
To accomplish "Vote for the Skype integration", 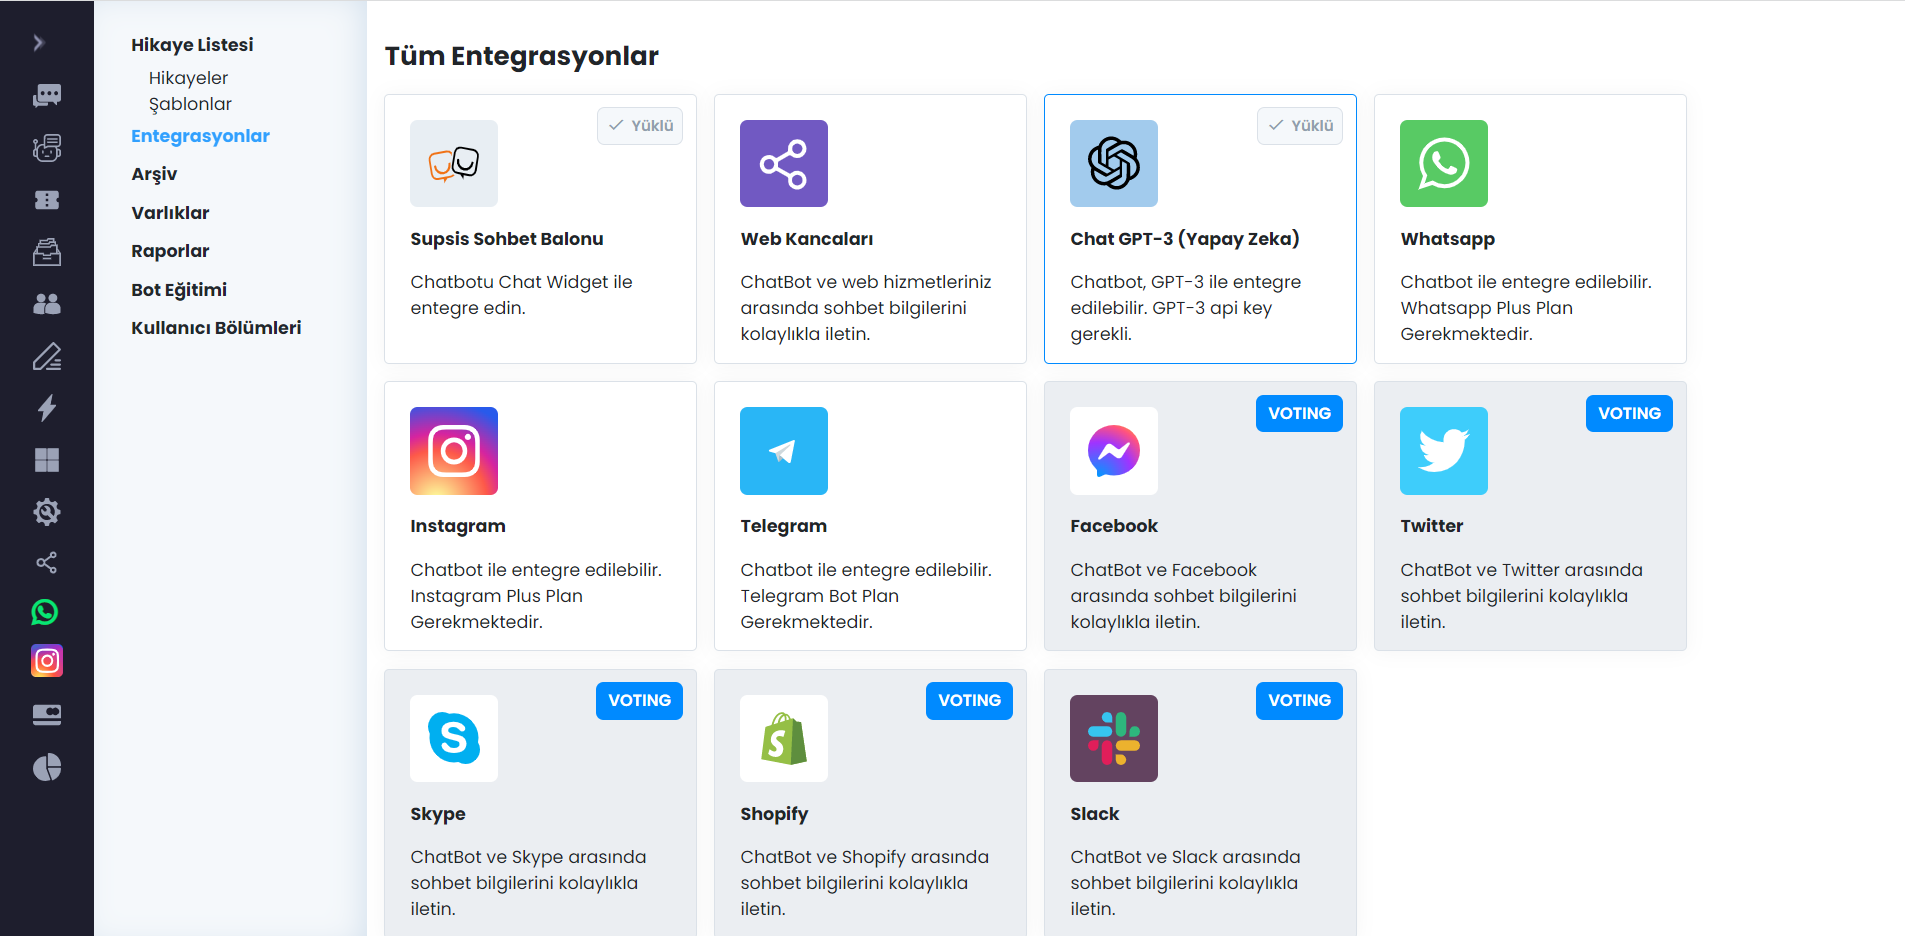I will pyautogui.click(x=639, y=701).
